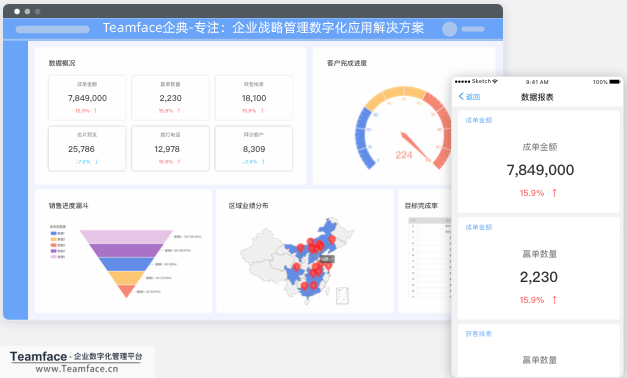Click red up arrow under 18,100
Image resolution: width=627 pixels, height=378 pixels.
pyautogui.click(x=262, y=111)
